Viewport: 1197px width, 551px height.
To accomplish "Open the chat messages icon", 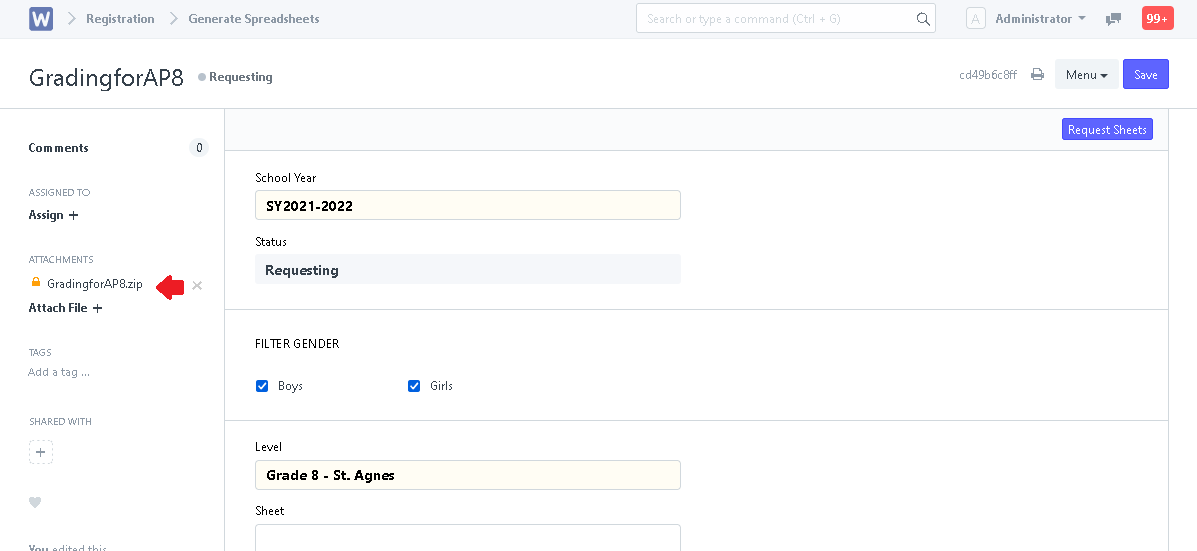I will 1113,19.
